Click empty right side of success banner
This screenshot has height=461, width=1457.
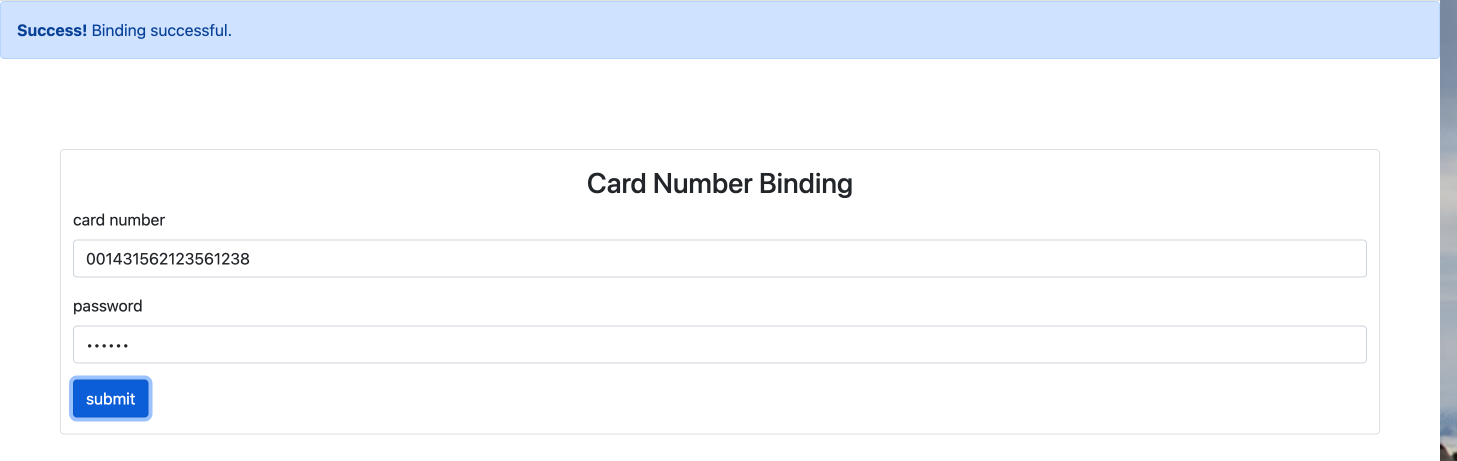pos(900,30)
